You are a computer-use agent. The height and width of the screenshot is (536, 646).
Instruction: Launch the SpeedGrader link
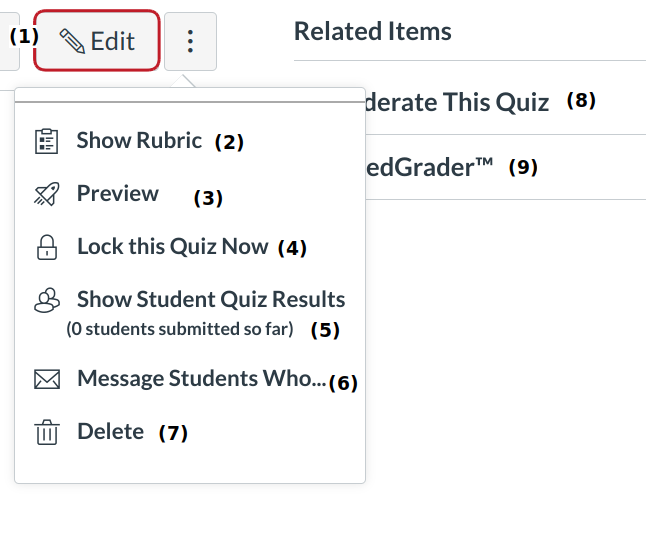pos(430,168)
